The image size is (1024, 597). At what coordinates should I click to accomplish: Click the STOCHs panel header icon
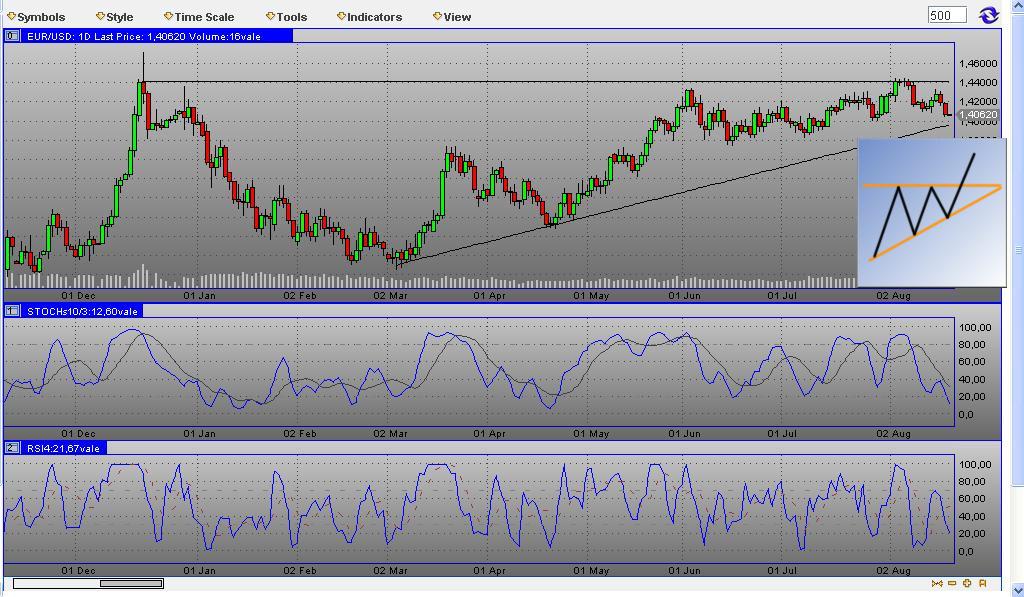coord(12,311)
